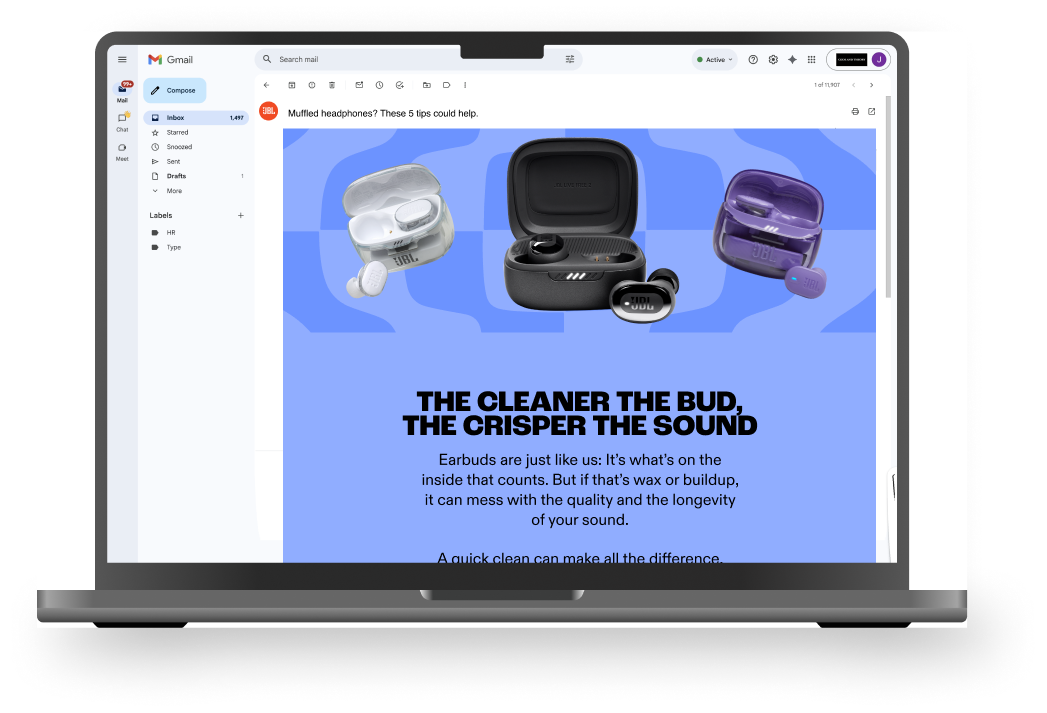Open Settings gear icon
The height and width of the screenshot is (713, 1047).
[773, 59]
